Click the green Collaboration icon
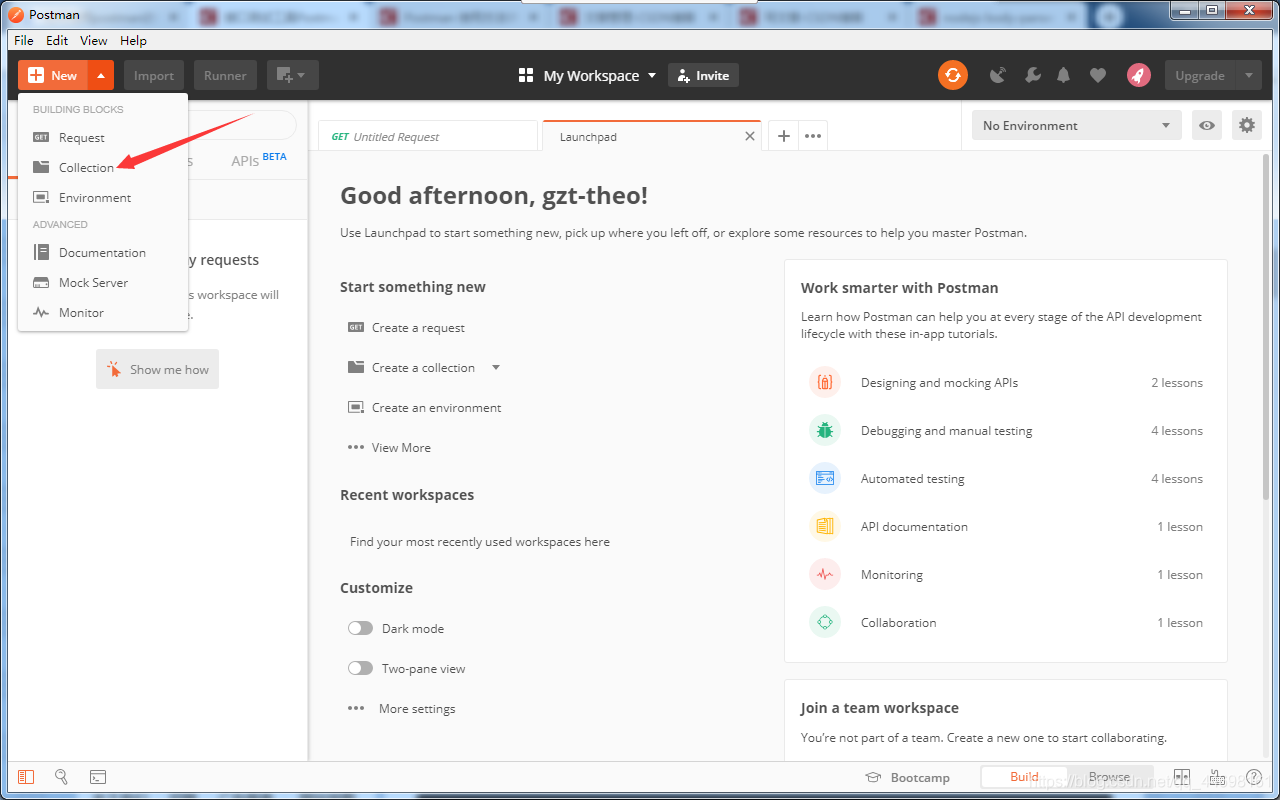This screenshot has width=1280, height=800. [x=825, y=622]
